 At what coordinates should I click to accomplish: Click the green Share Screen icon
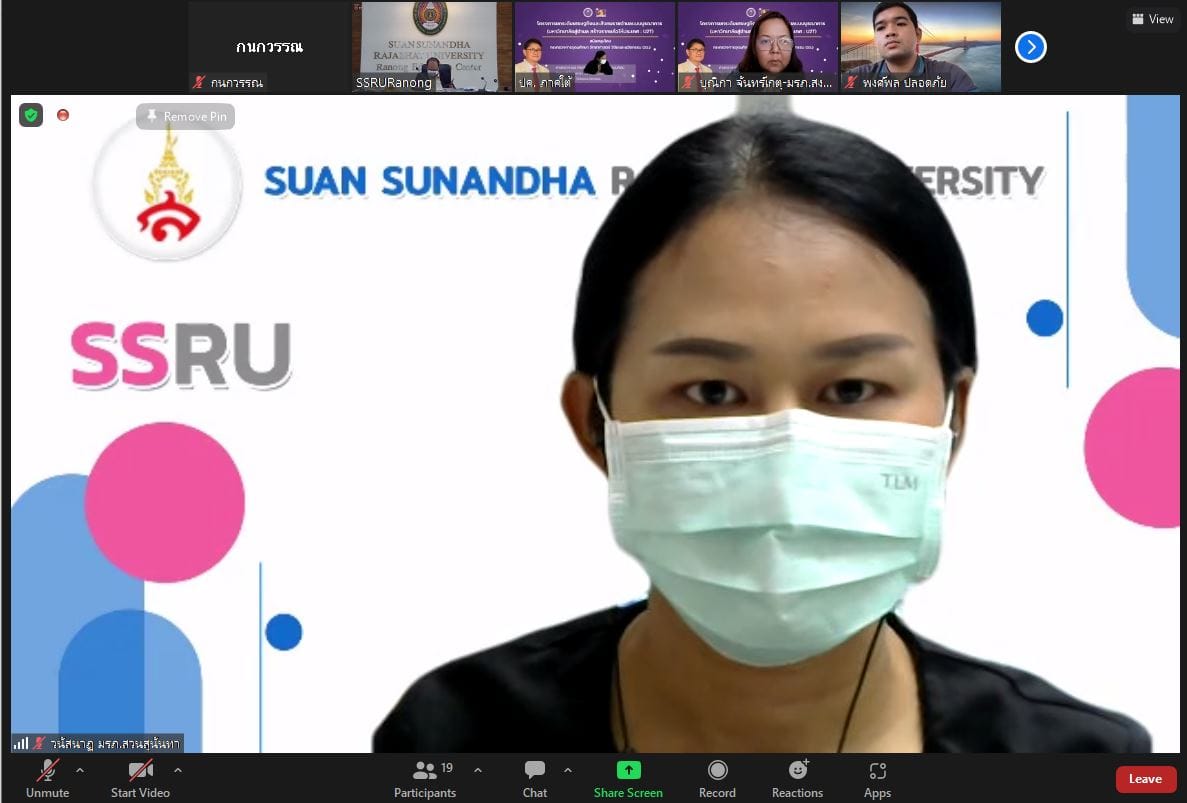628,770
